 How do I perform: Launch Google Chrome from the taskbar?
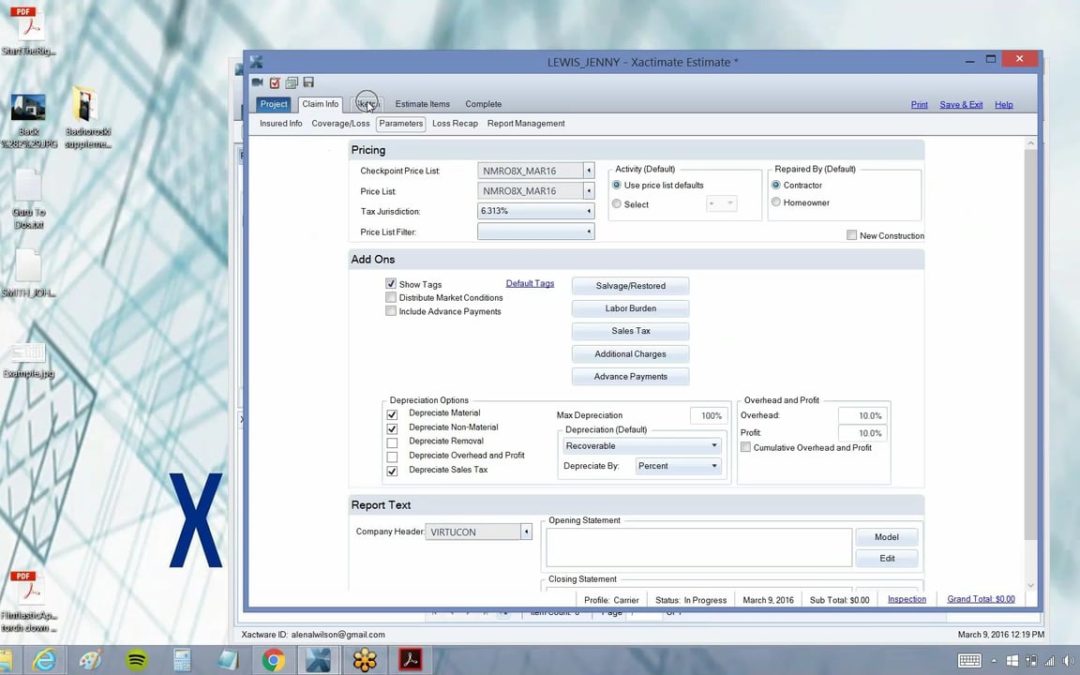pyautogui.click(x=273, y=660)
